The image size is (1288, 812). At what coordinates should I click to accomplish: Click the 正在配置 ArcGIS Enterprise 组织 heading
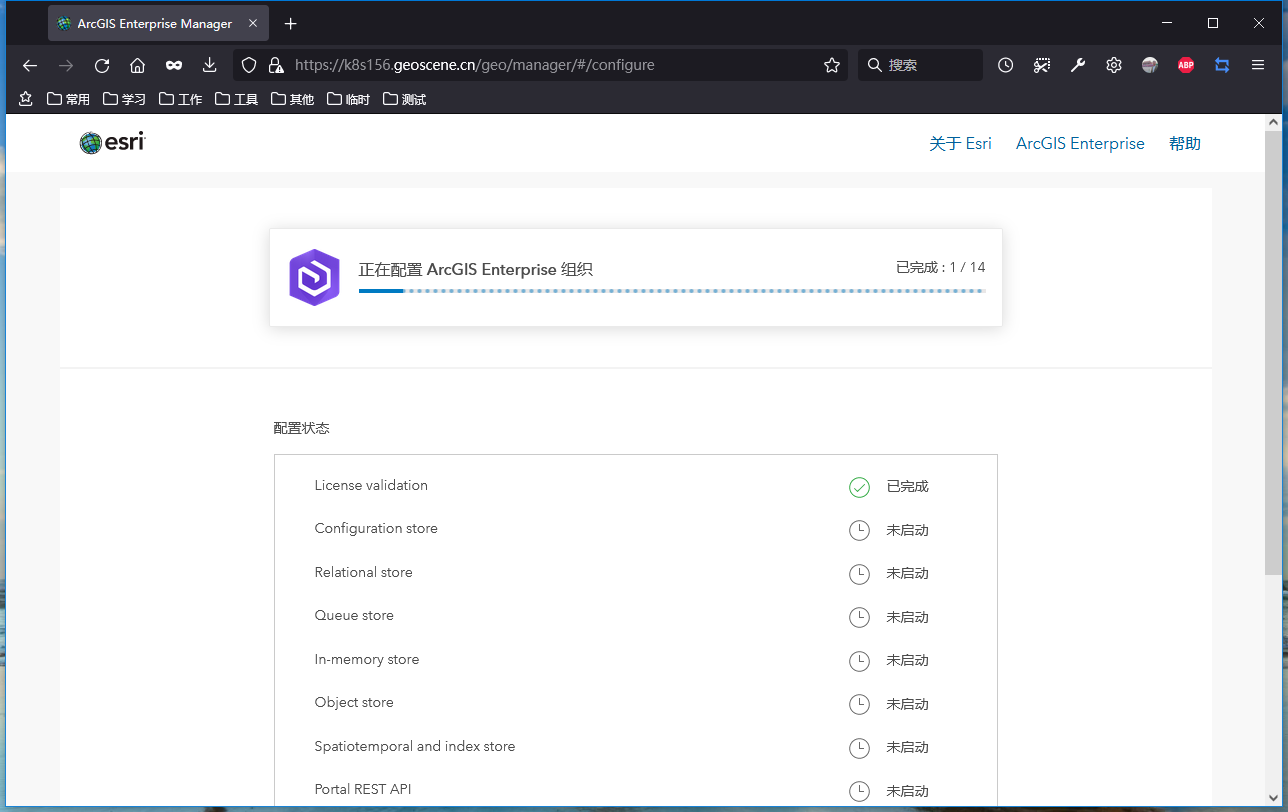coord(476,270)
